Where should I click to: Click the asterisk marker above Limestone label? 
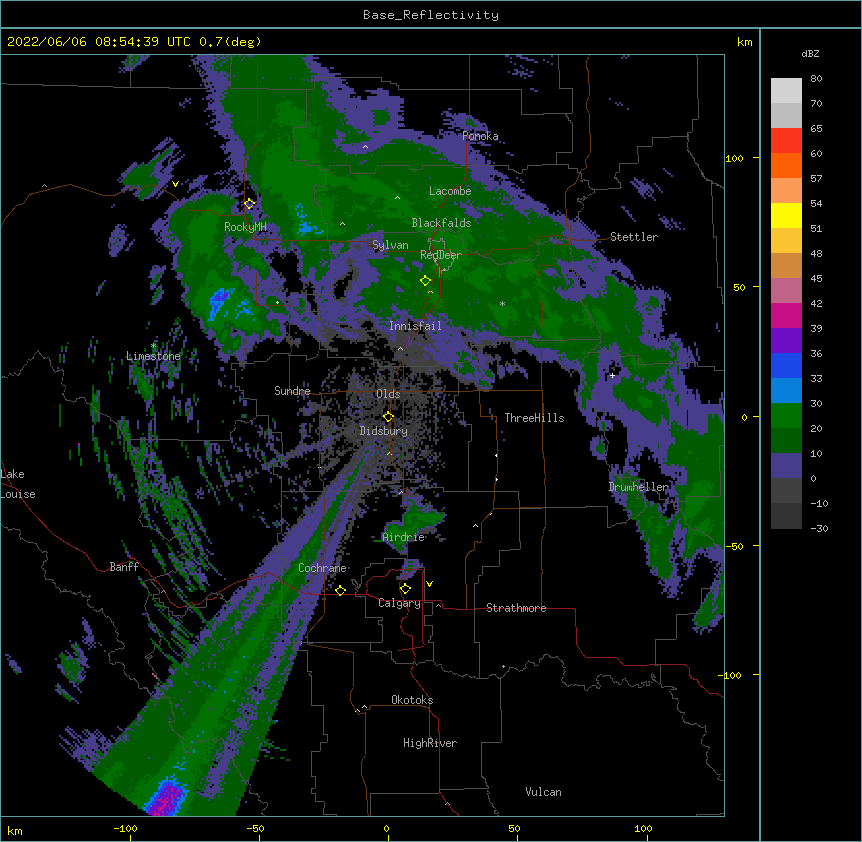[153, 346]
